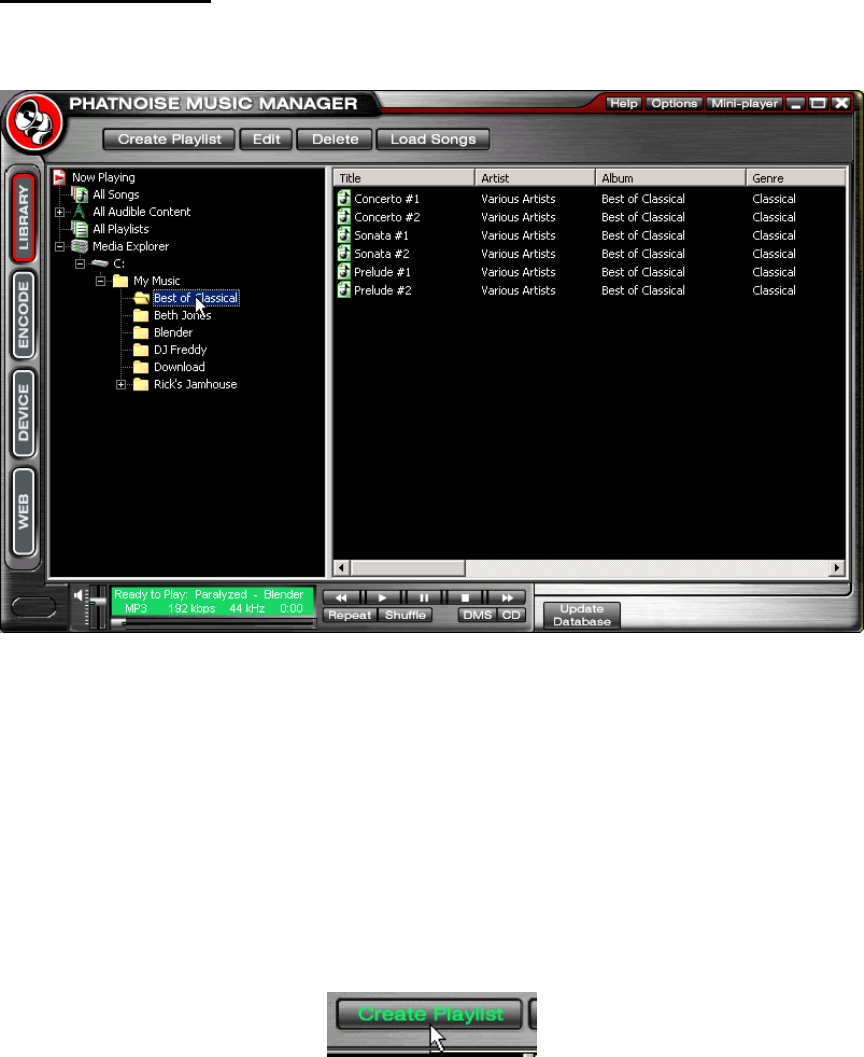Click the playback progress bar
This screenshot has height=1057, width=864.
click(x=213, y=622)
